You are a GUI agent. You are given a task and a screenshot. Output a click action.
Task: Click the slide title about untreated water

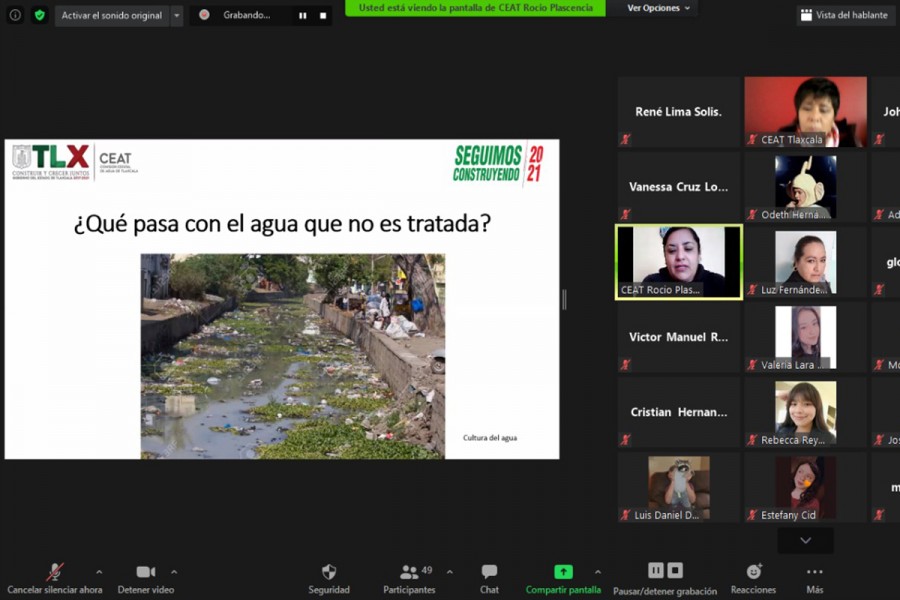coord(282,223)
